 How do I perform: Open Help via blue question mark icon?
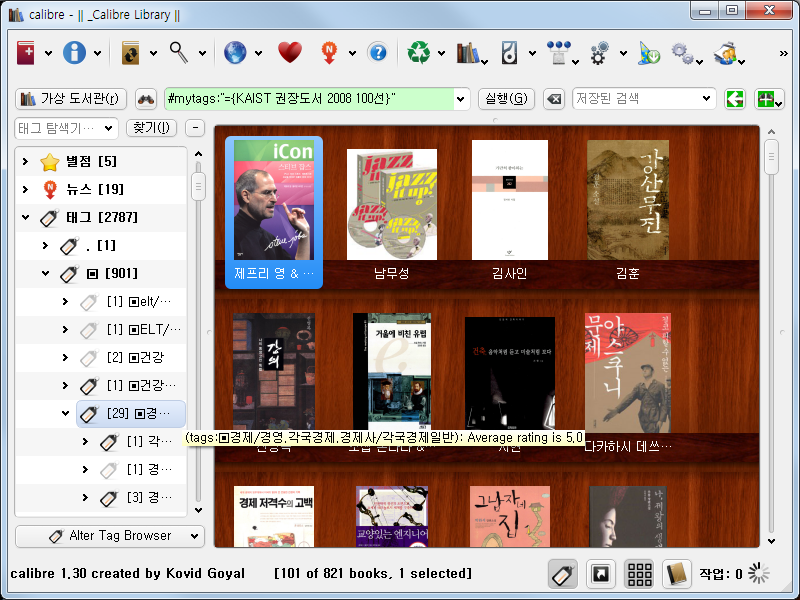[377, 52]
